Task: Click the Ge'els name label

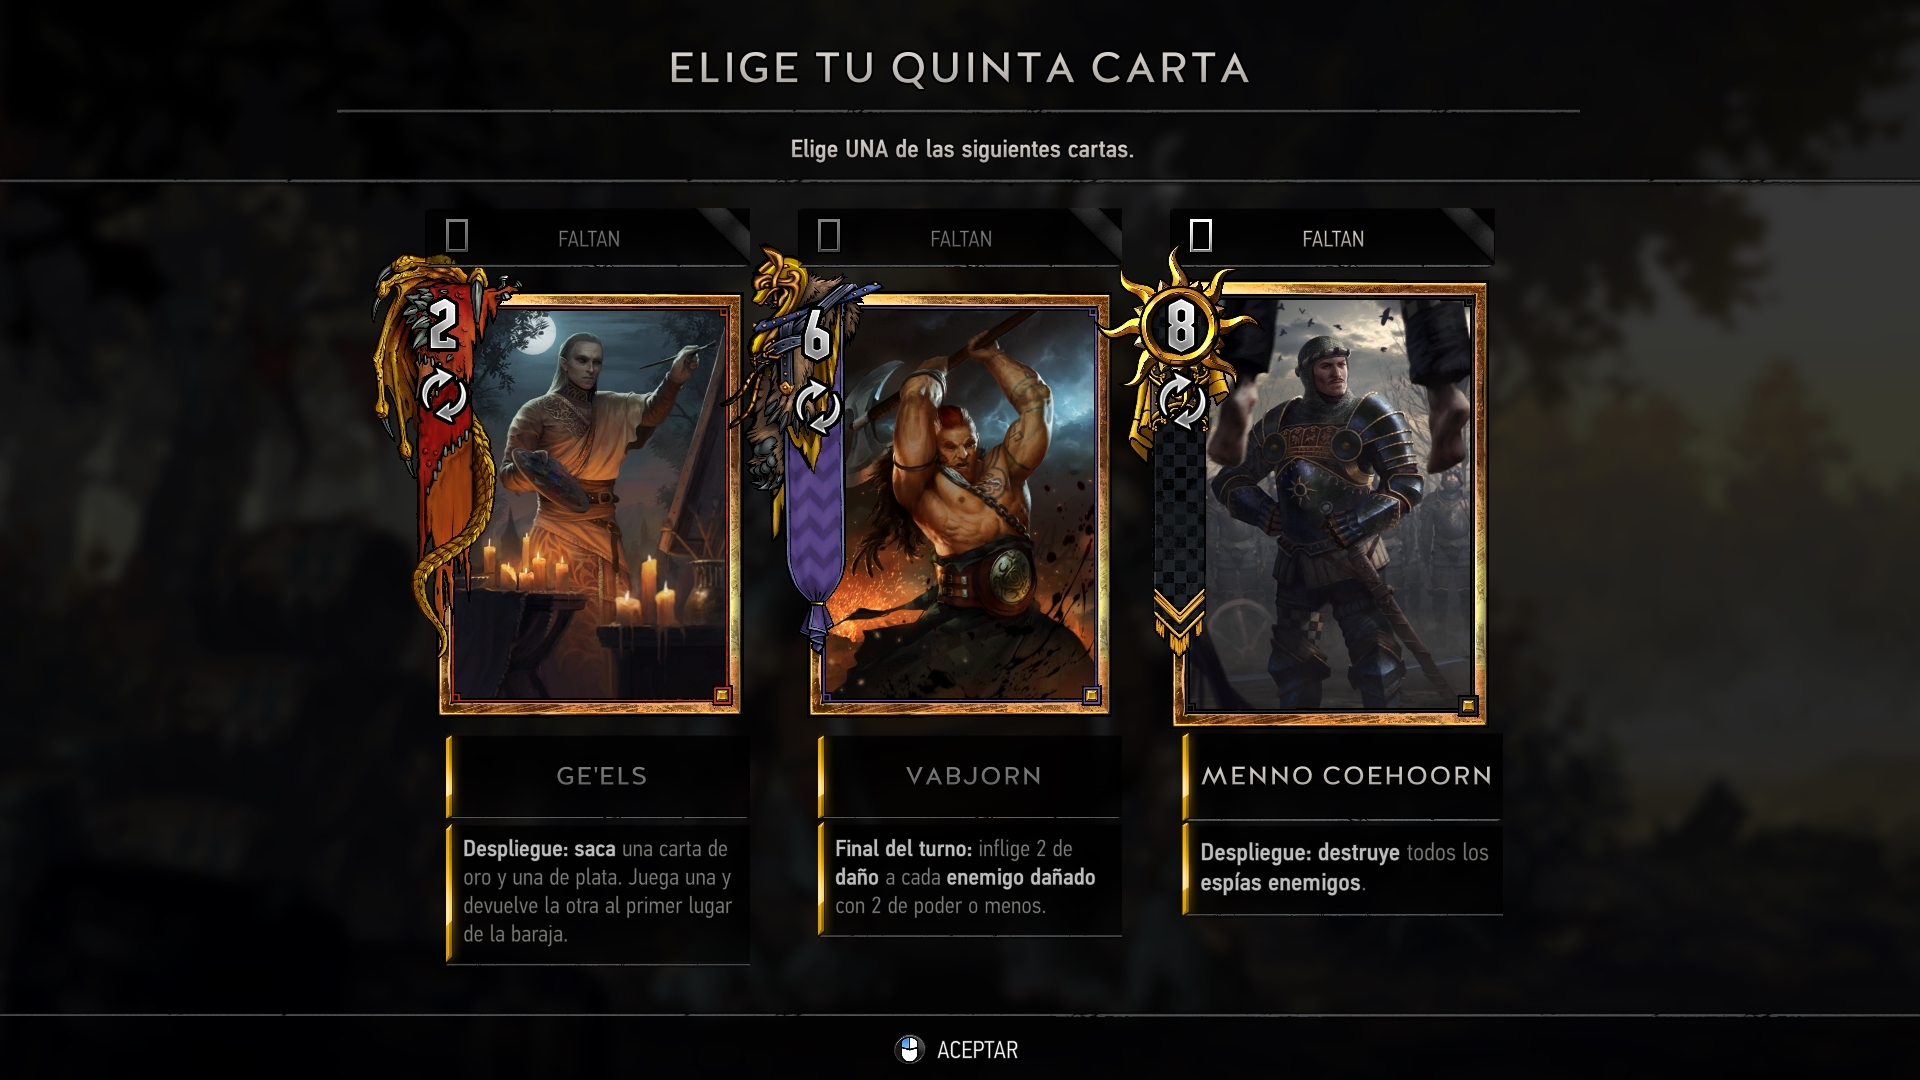Action: coord(599,776)
